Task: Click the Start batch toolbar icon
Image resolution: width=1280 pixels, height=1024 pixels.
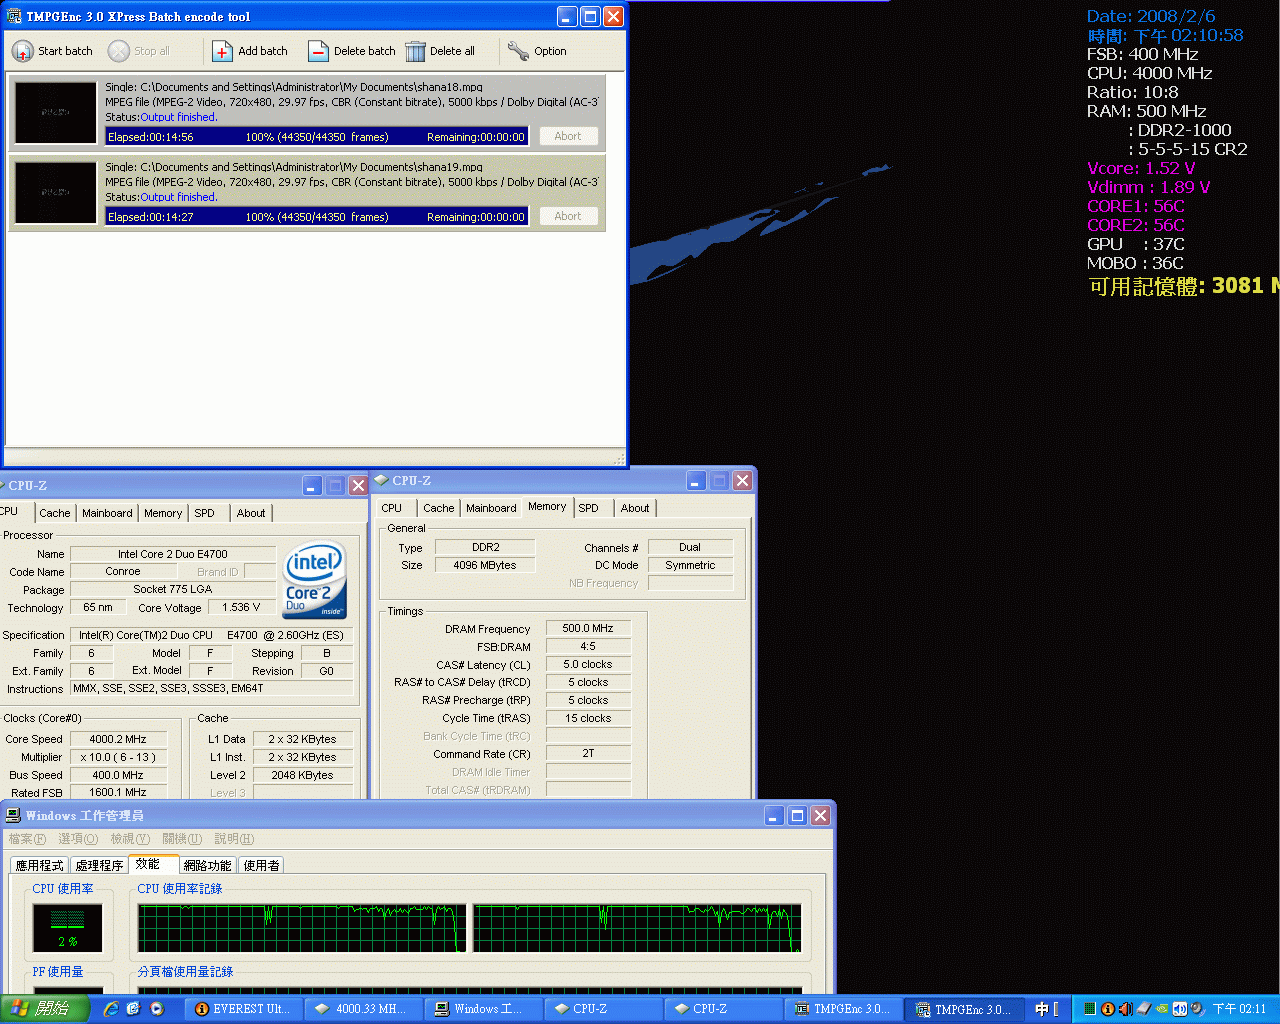Action: point(22,51)
